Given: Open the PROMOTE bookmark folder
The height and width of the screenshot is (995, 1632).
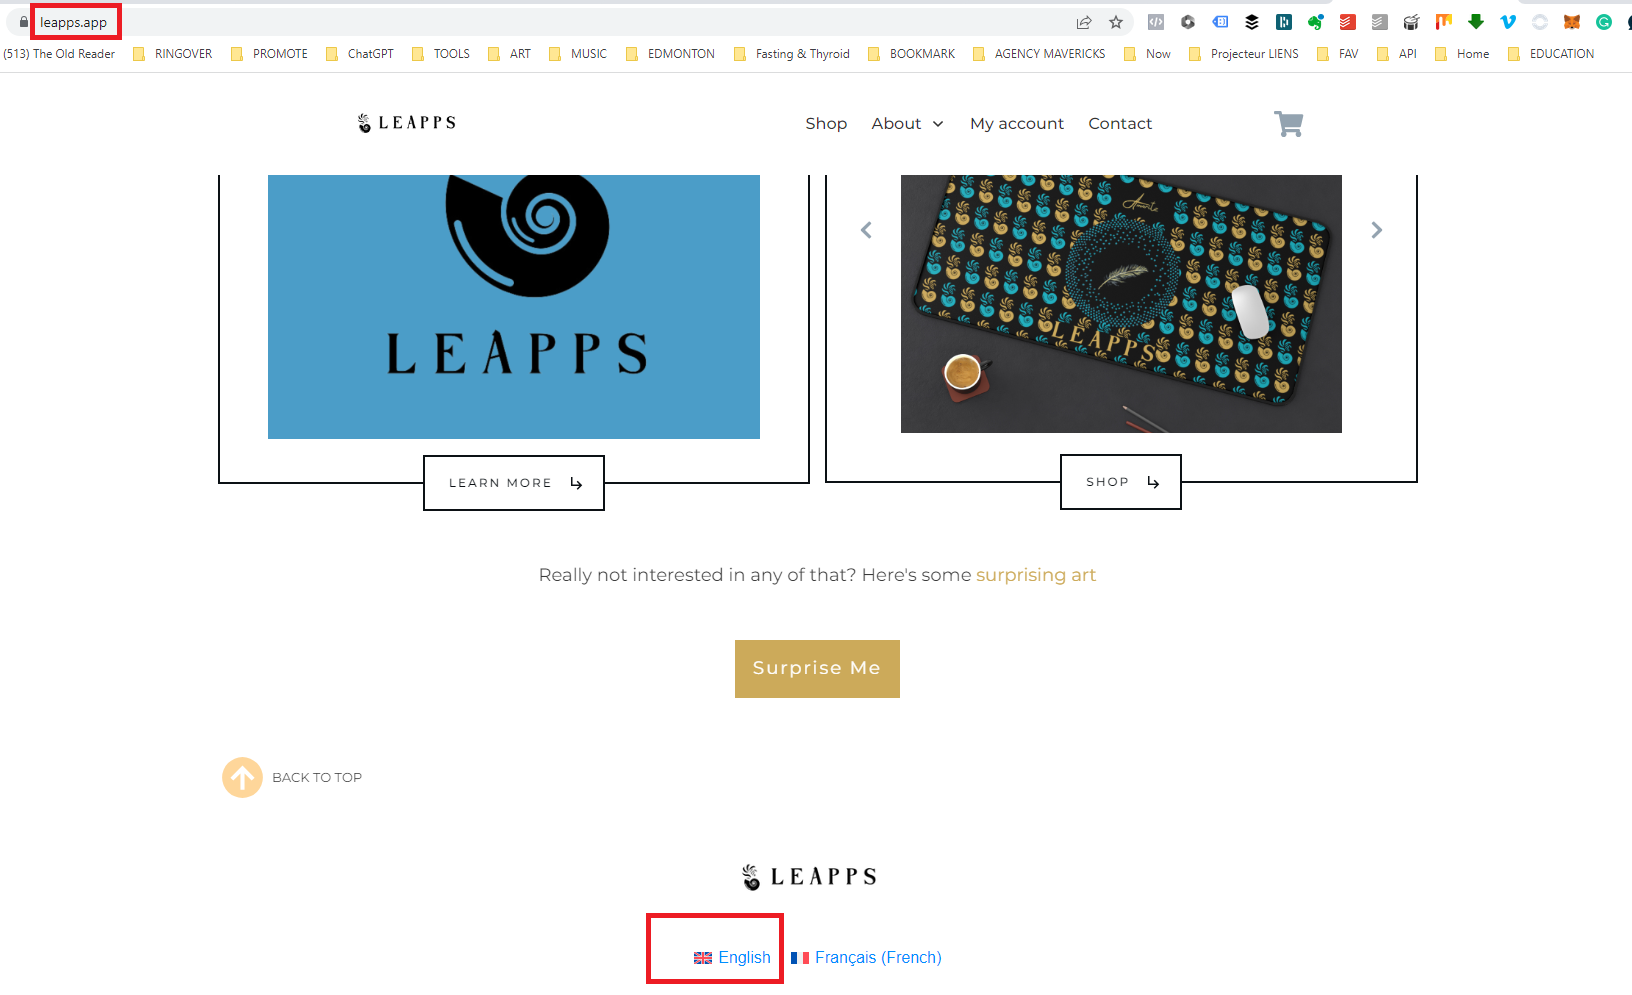Looking at the screenshot, I should (269, 54).
